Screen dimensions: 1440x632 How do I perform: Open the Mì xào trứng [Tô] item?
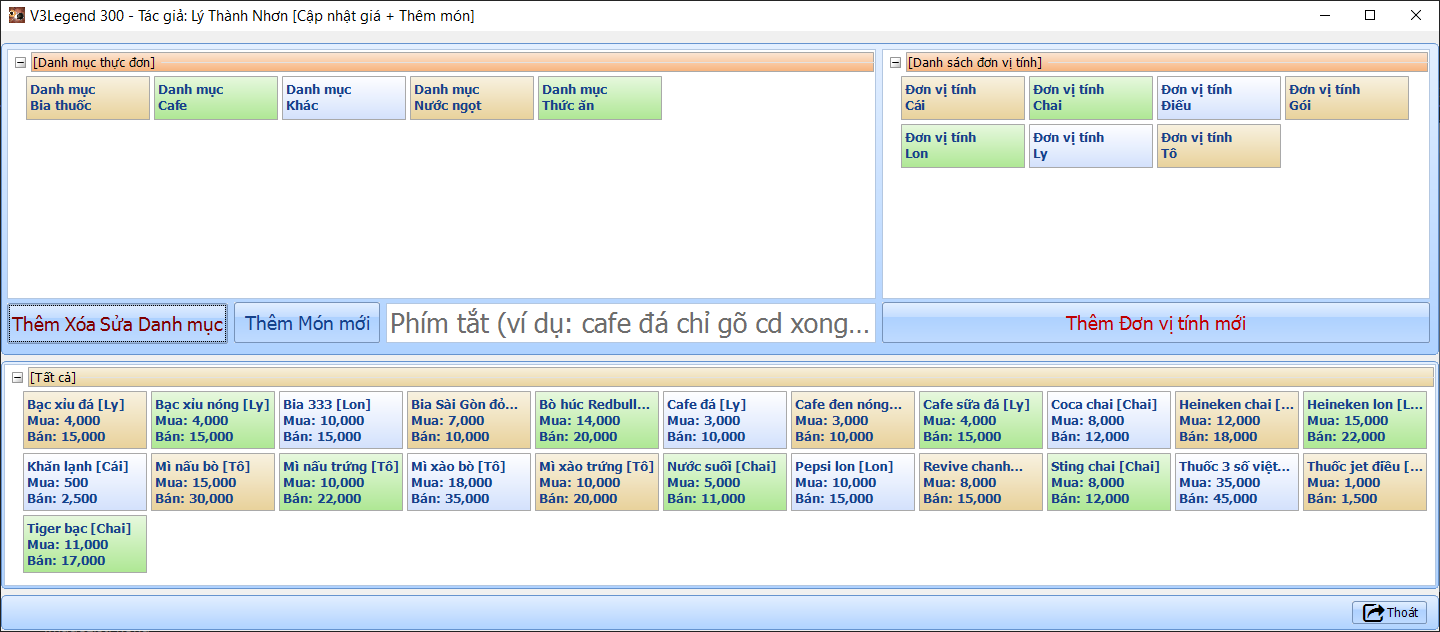[x=597, y=482]
